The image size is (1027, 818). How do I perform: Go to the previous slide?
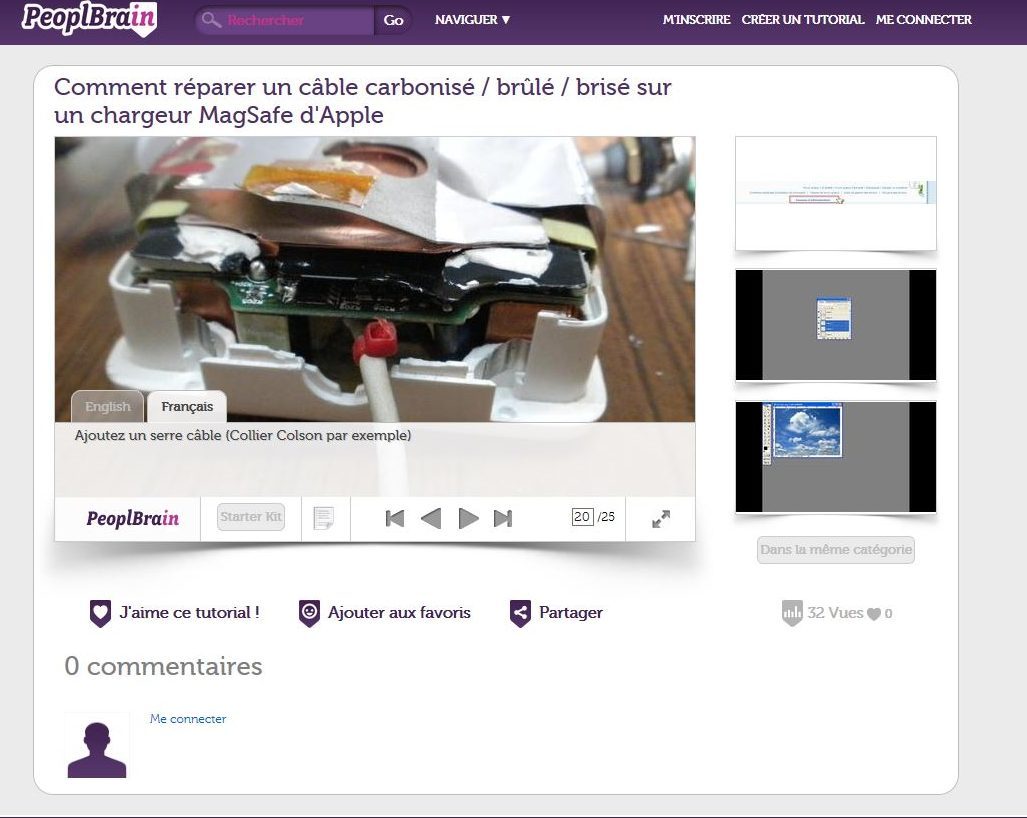[x=431, y=518]
